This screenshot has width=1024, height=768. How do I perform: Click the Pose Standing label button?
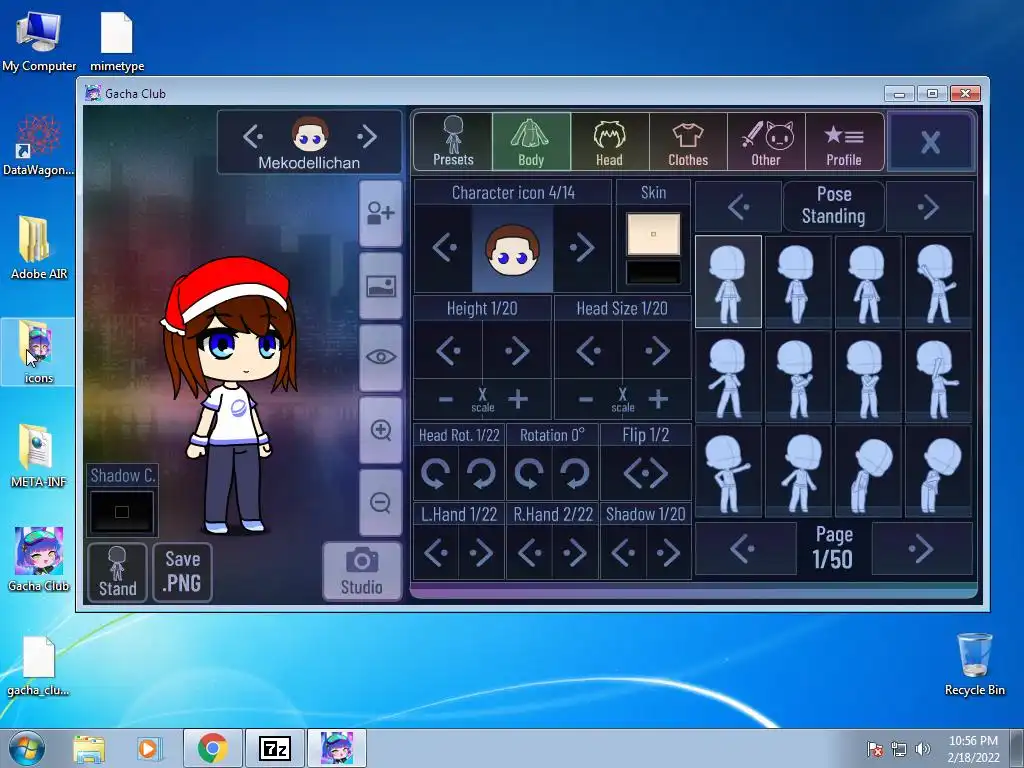[x=834, y=206]
